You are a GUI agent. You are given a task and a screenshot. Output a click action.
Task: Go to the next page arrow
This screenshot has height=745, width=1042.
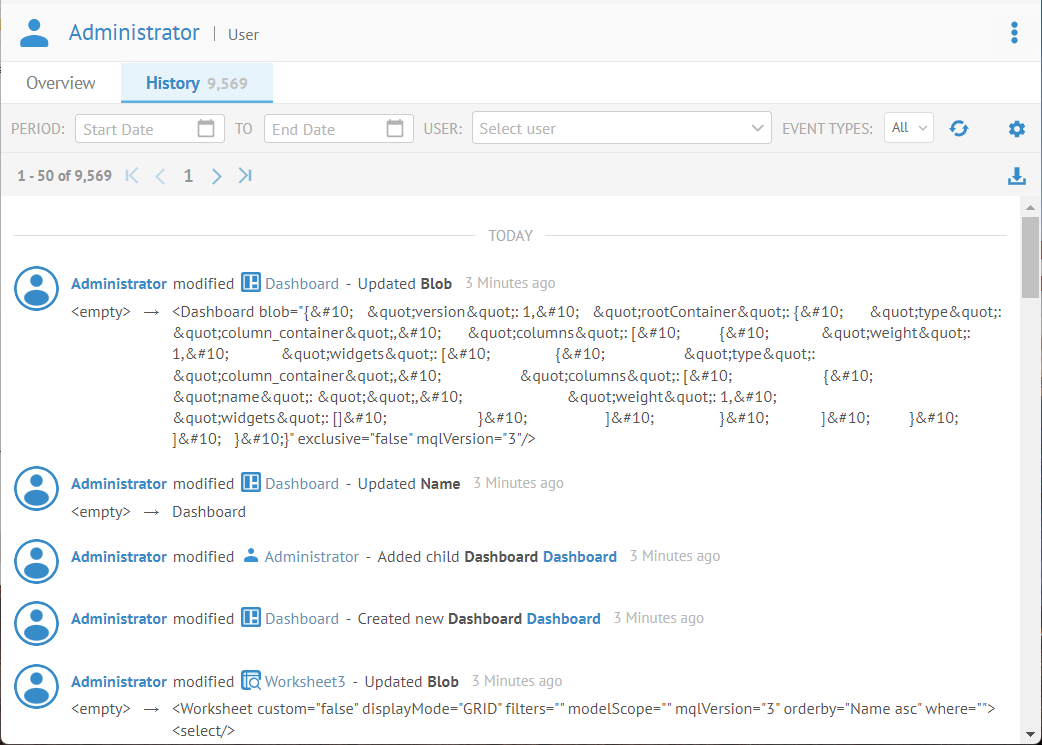[x=217, y=176]
